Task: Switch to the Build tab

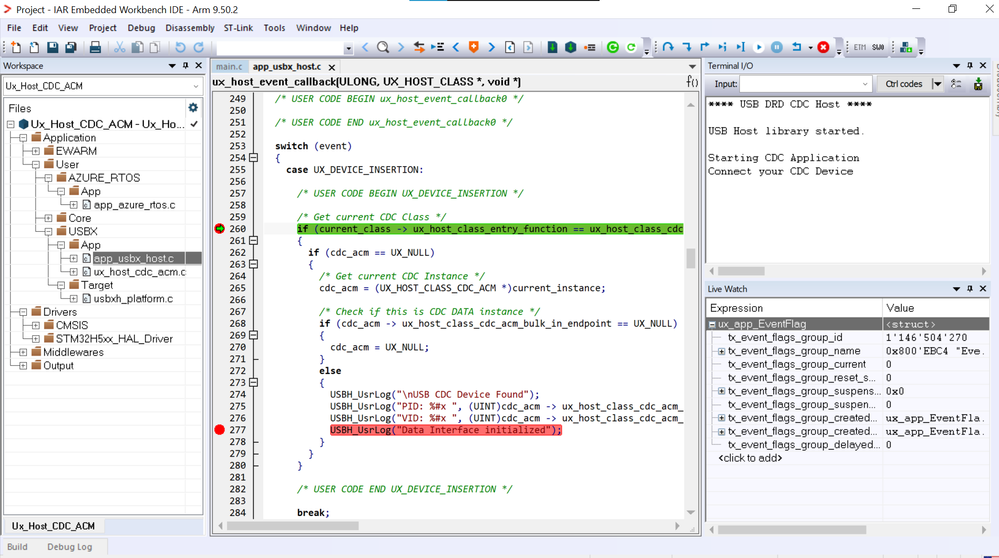Action: 17,547
